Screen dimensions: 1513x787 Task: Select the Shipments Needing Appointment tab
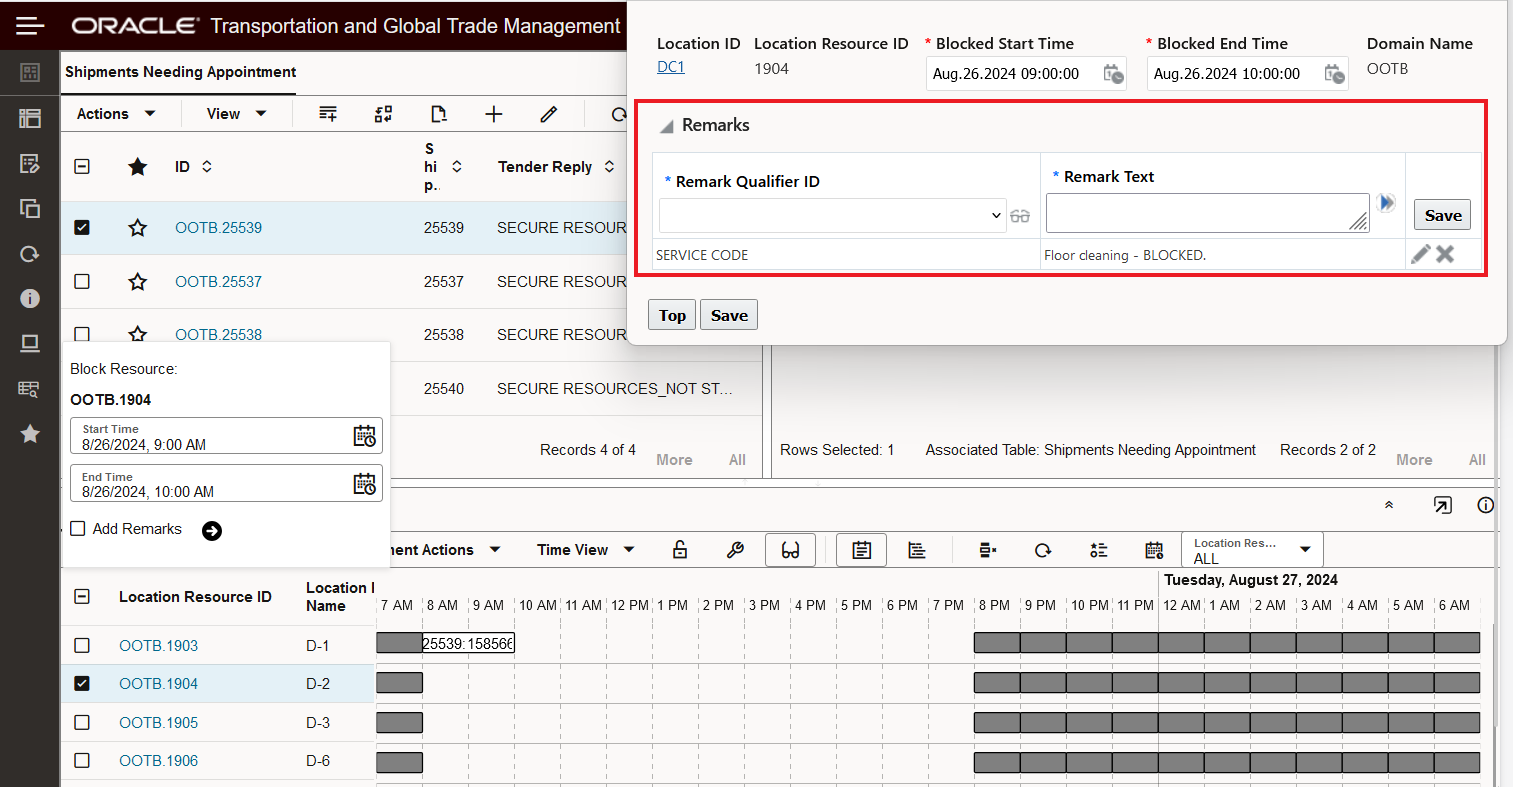[x=180, y=72]
